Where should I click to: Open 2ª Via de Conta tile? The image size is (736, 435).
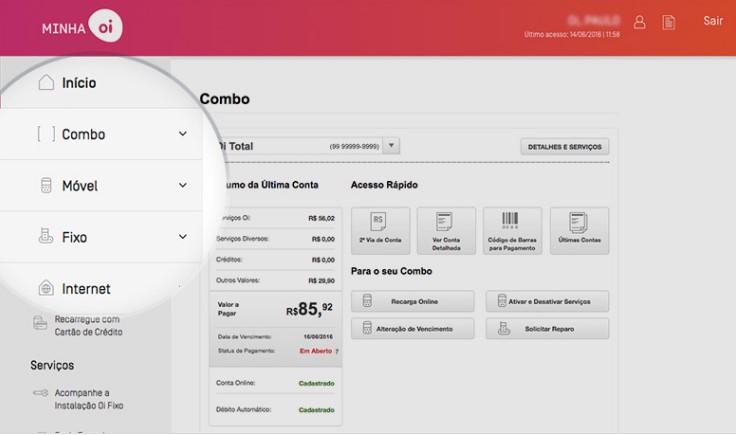(x=380, y=231)
